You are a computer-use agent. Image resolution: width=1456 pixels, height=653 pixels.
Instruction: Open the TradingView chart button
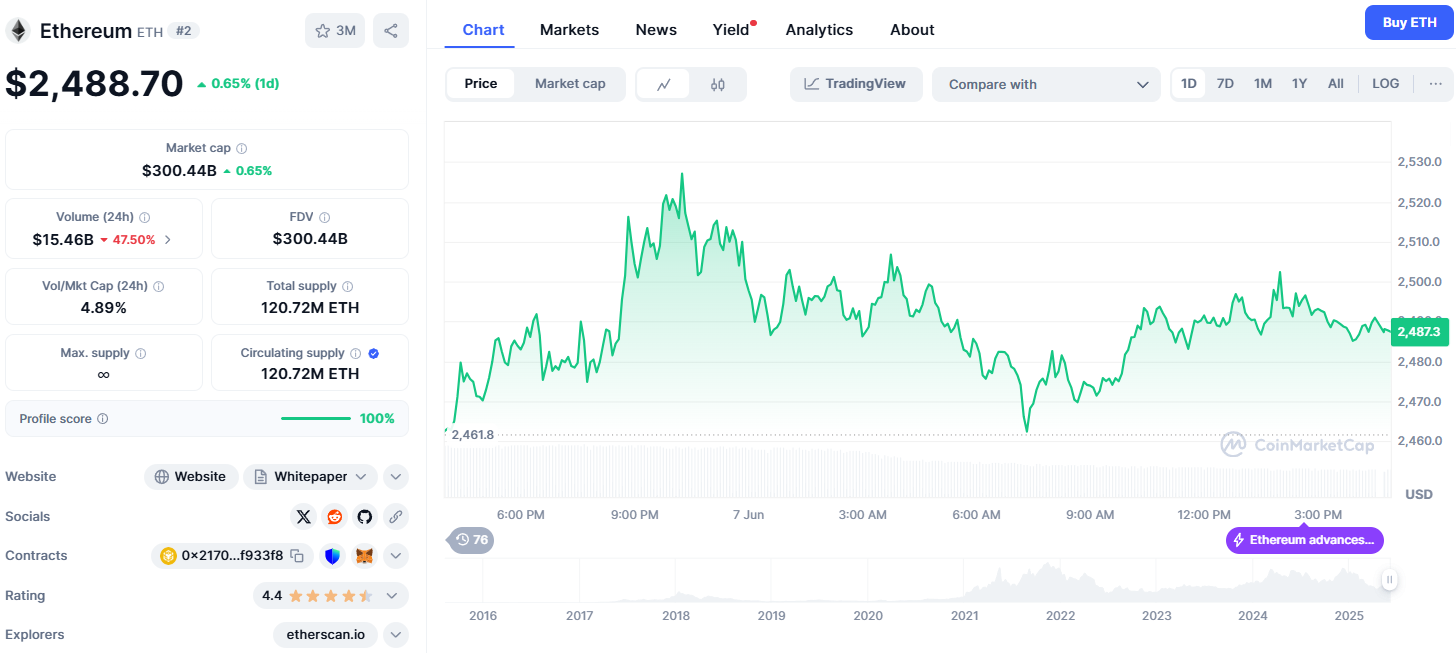click(x=856, y=84)
